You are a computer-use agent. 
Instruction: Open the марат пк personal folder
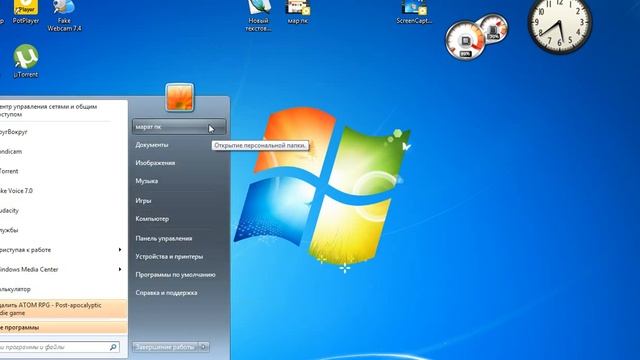tap(179, 127)
